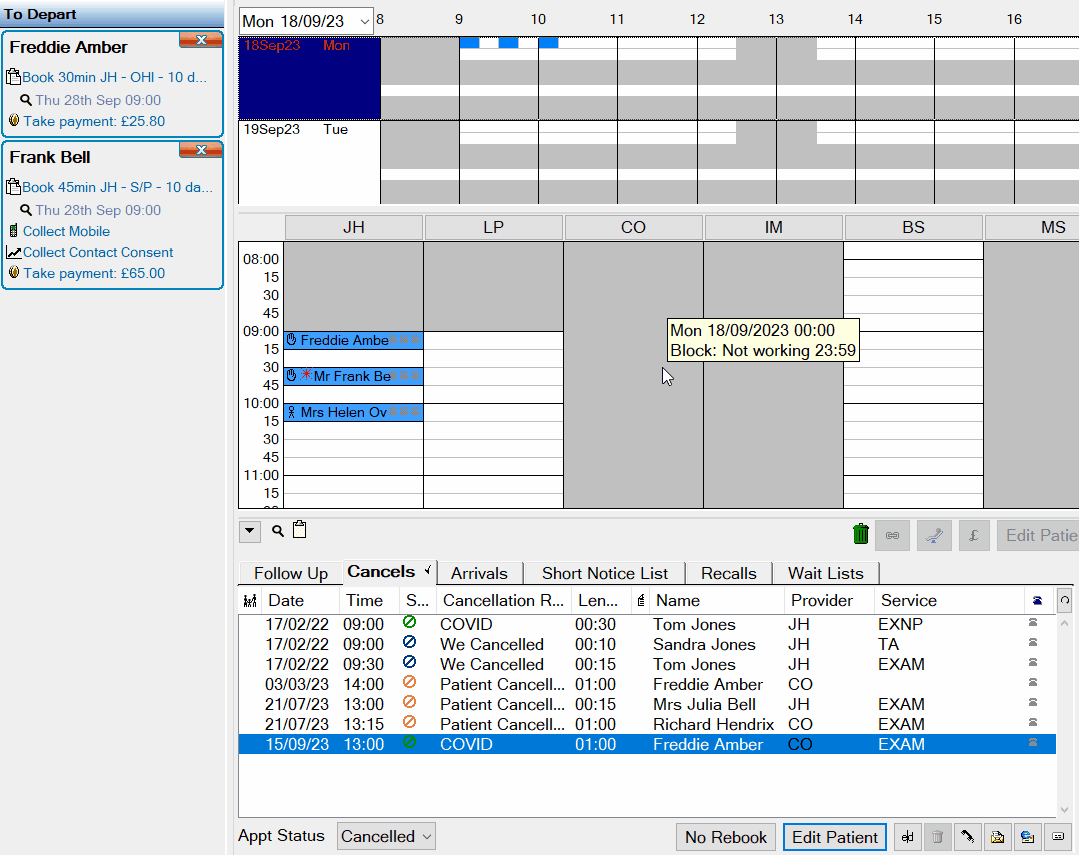Select the Mrs Julia Bell cancellation row

pos(647,704)
